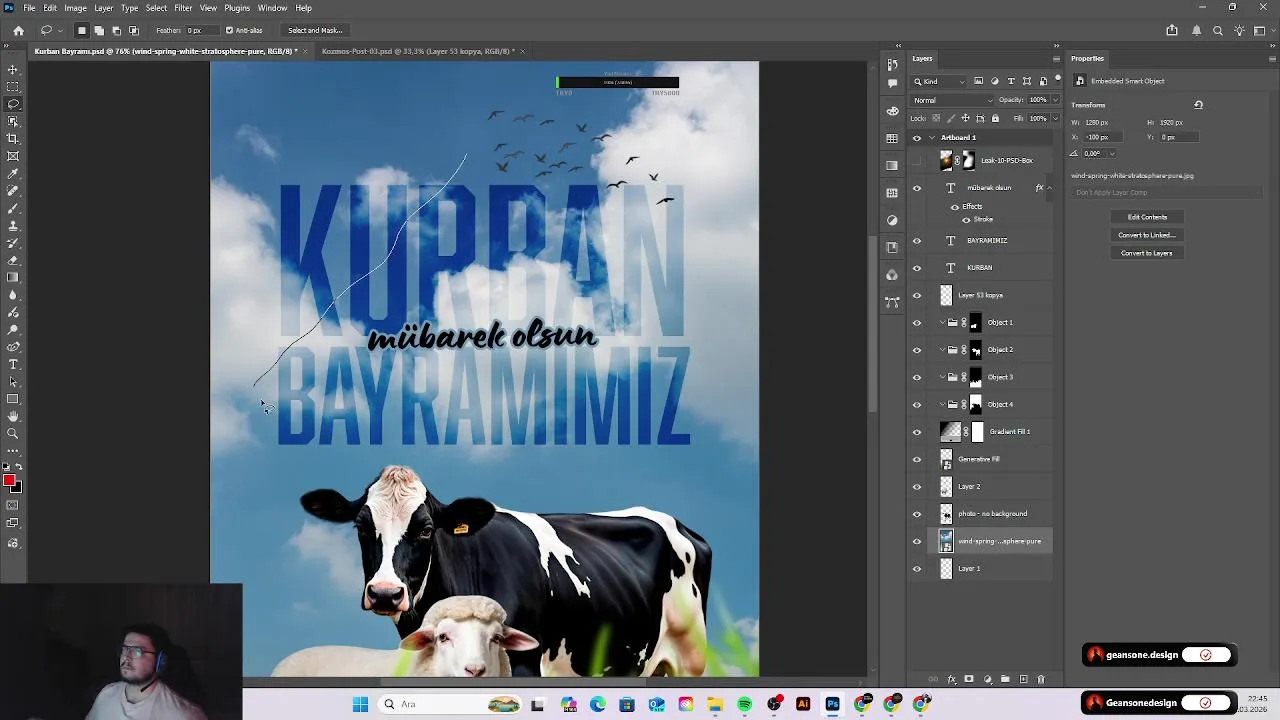This screenshot has height=720, width=1280.
Task: Click Add layer style fx icon
Action: pyautogui.click(x=951, y=679)
